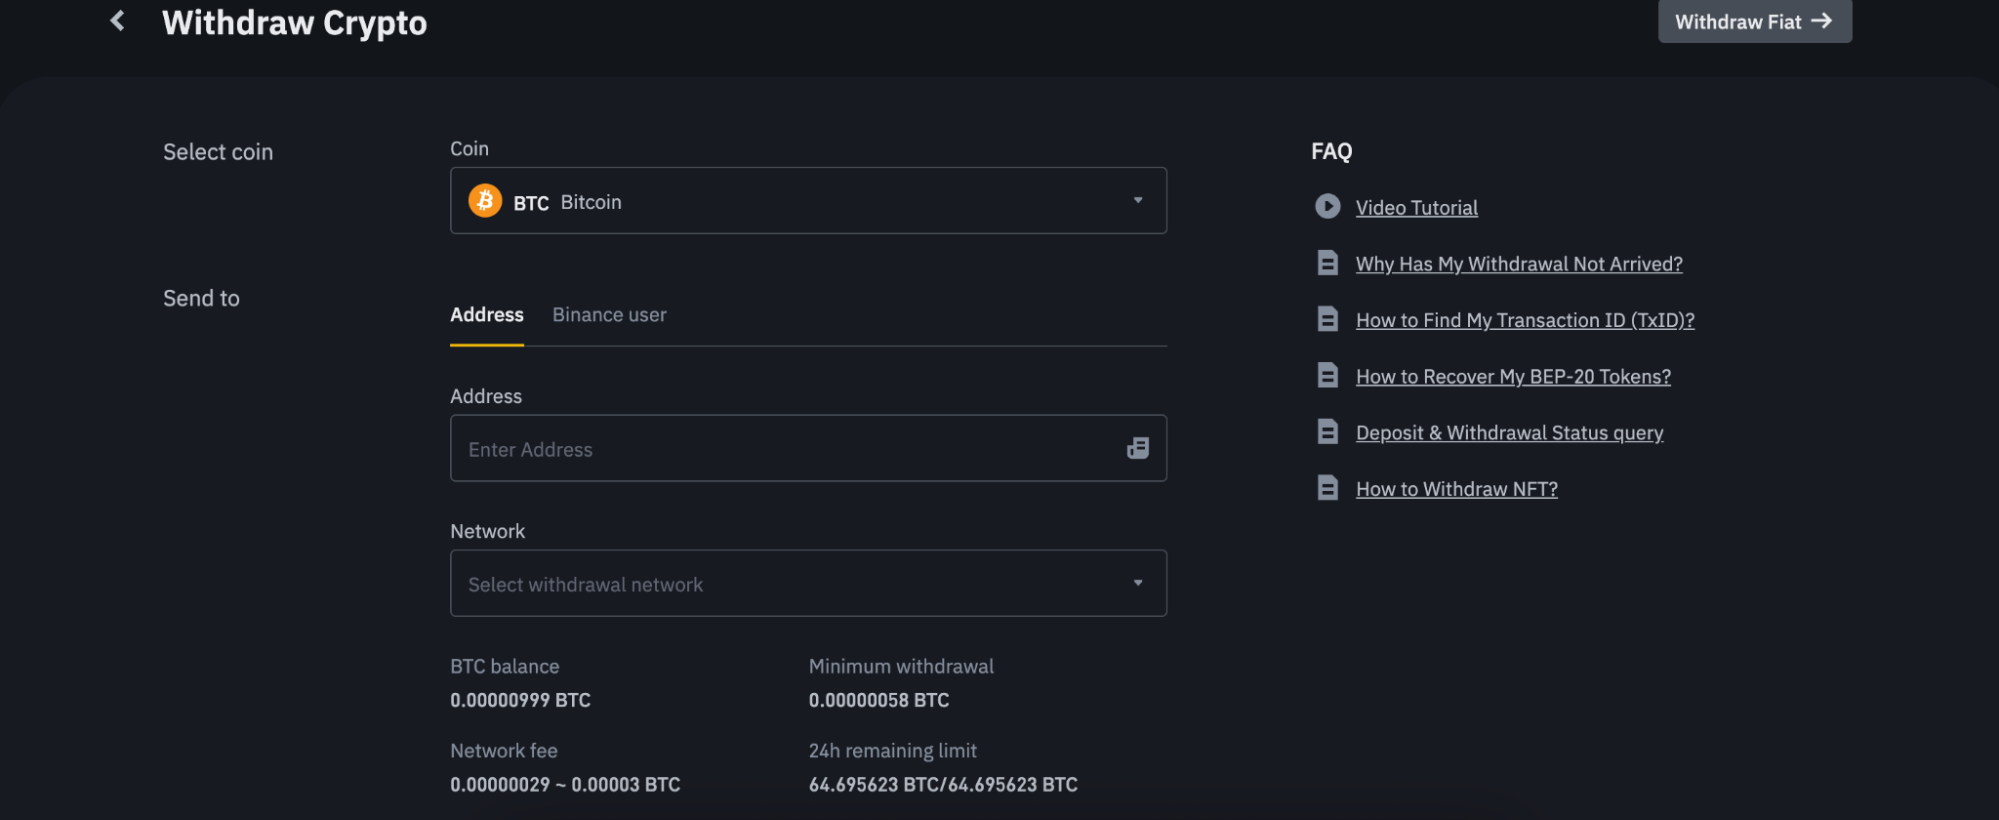Click the Withdraw Fiat button

click(x=1754, y=20)
